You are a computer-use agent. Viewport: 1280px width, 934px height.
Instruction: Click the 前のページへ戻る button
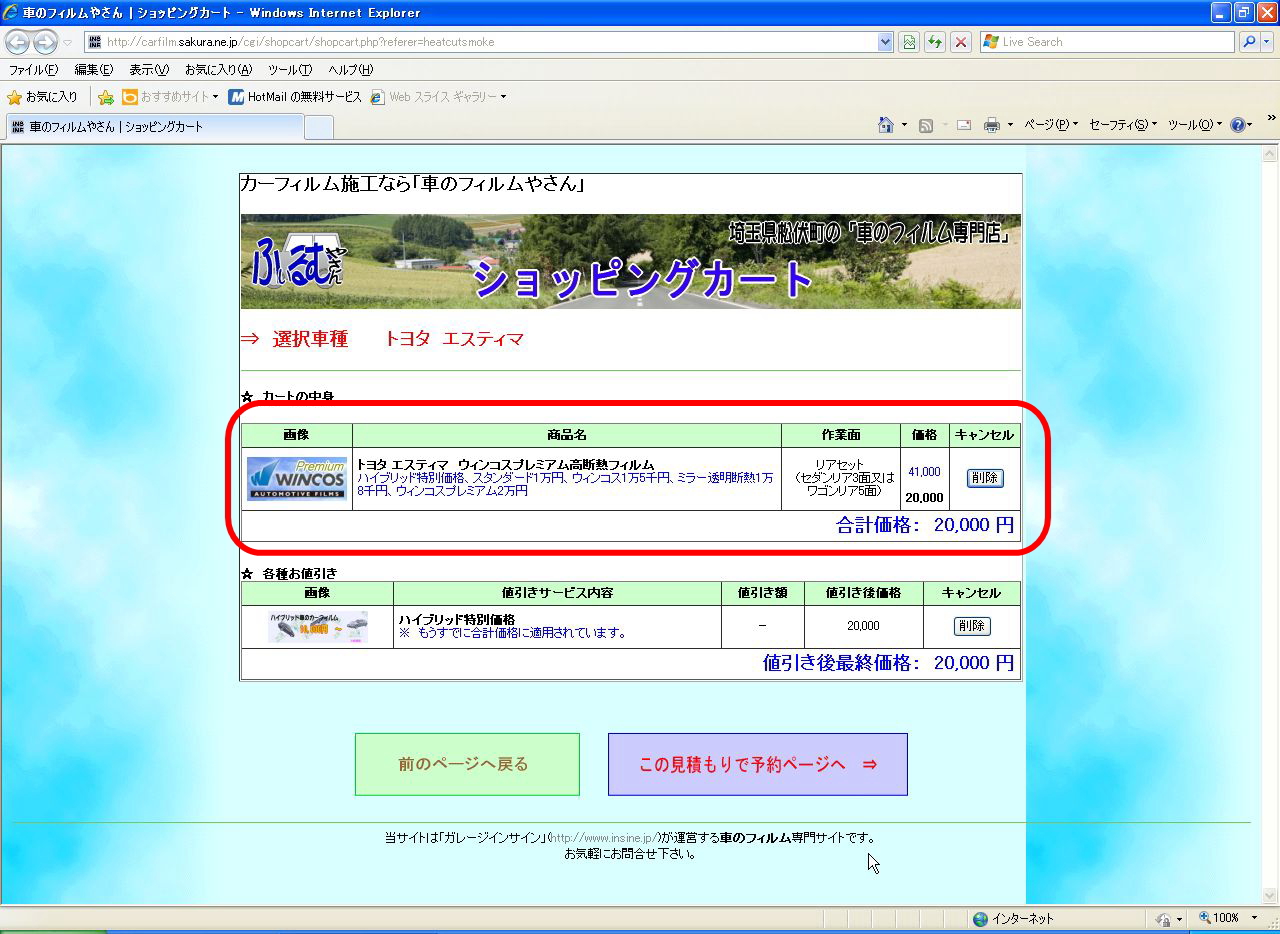point(467,764)
